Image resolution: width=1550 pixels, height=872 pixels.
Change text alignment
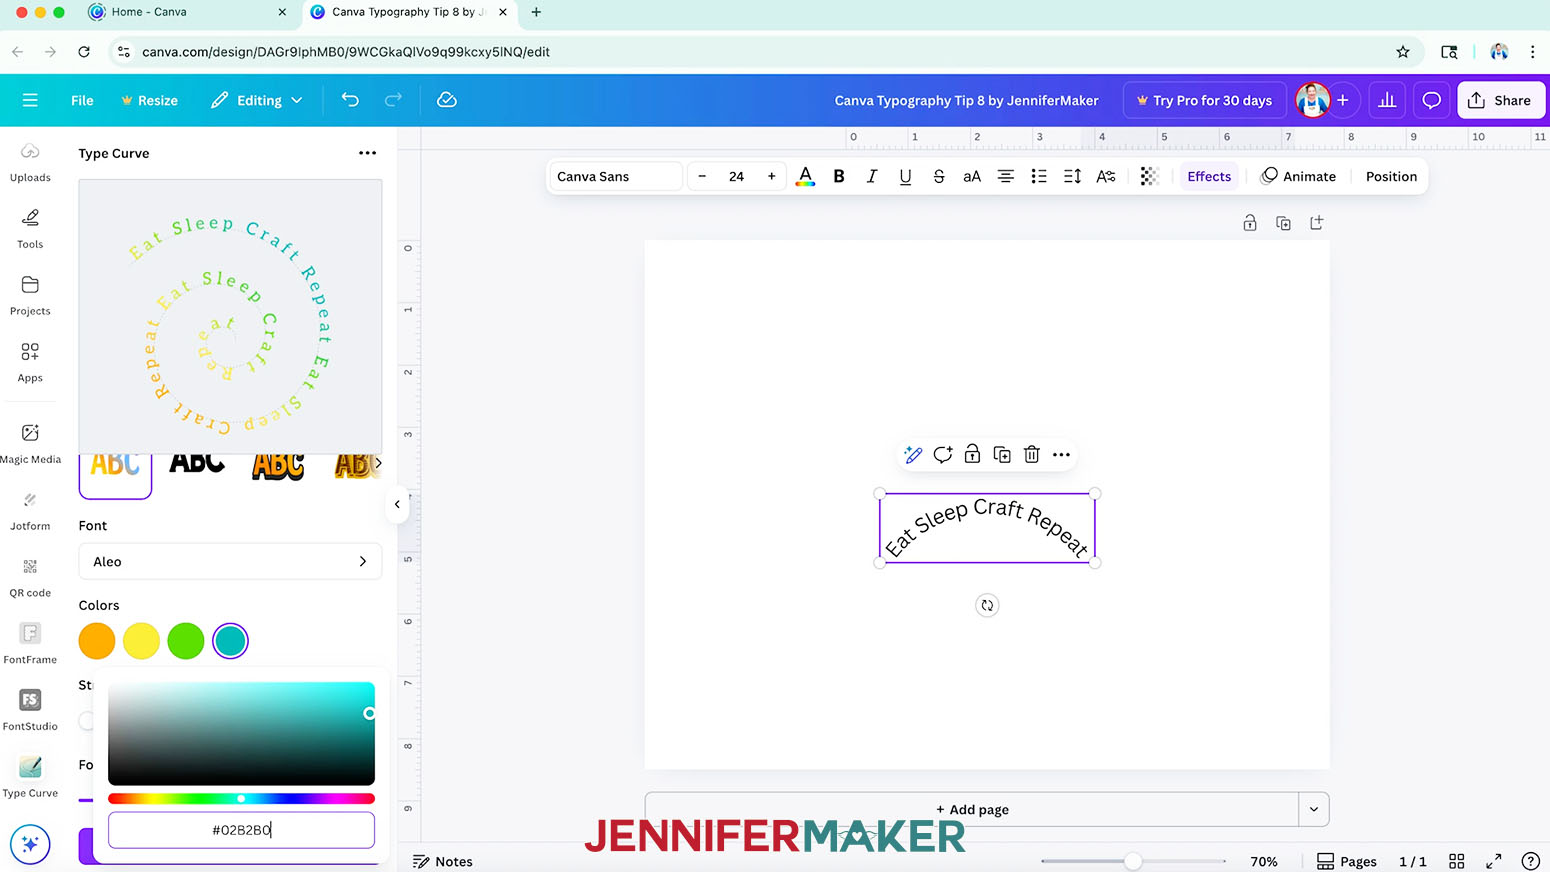coord(1005,176)
